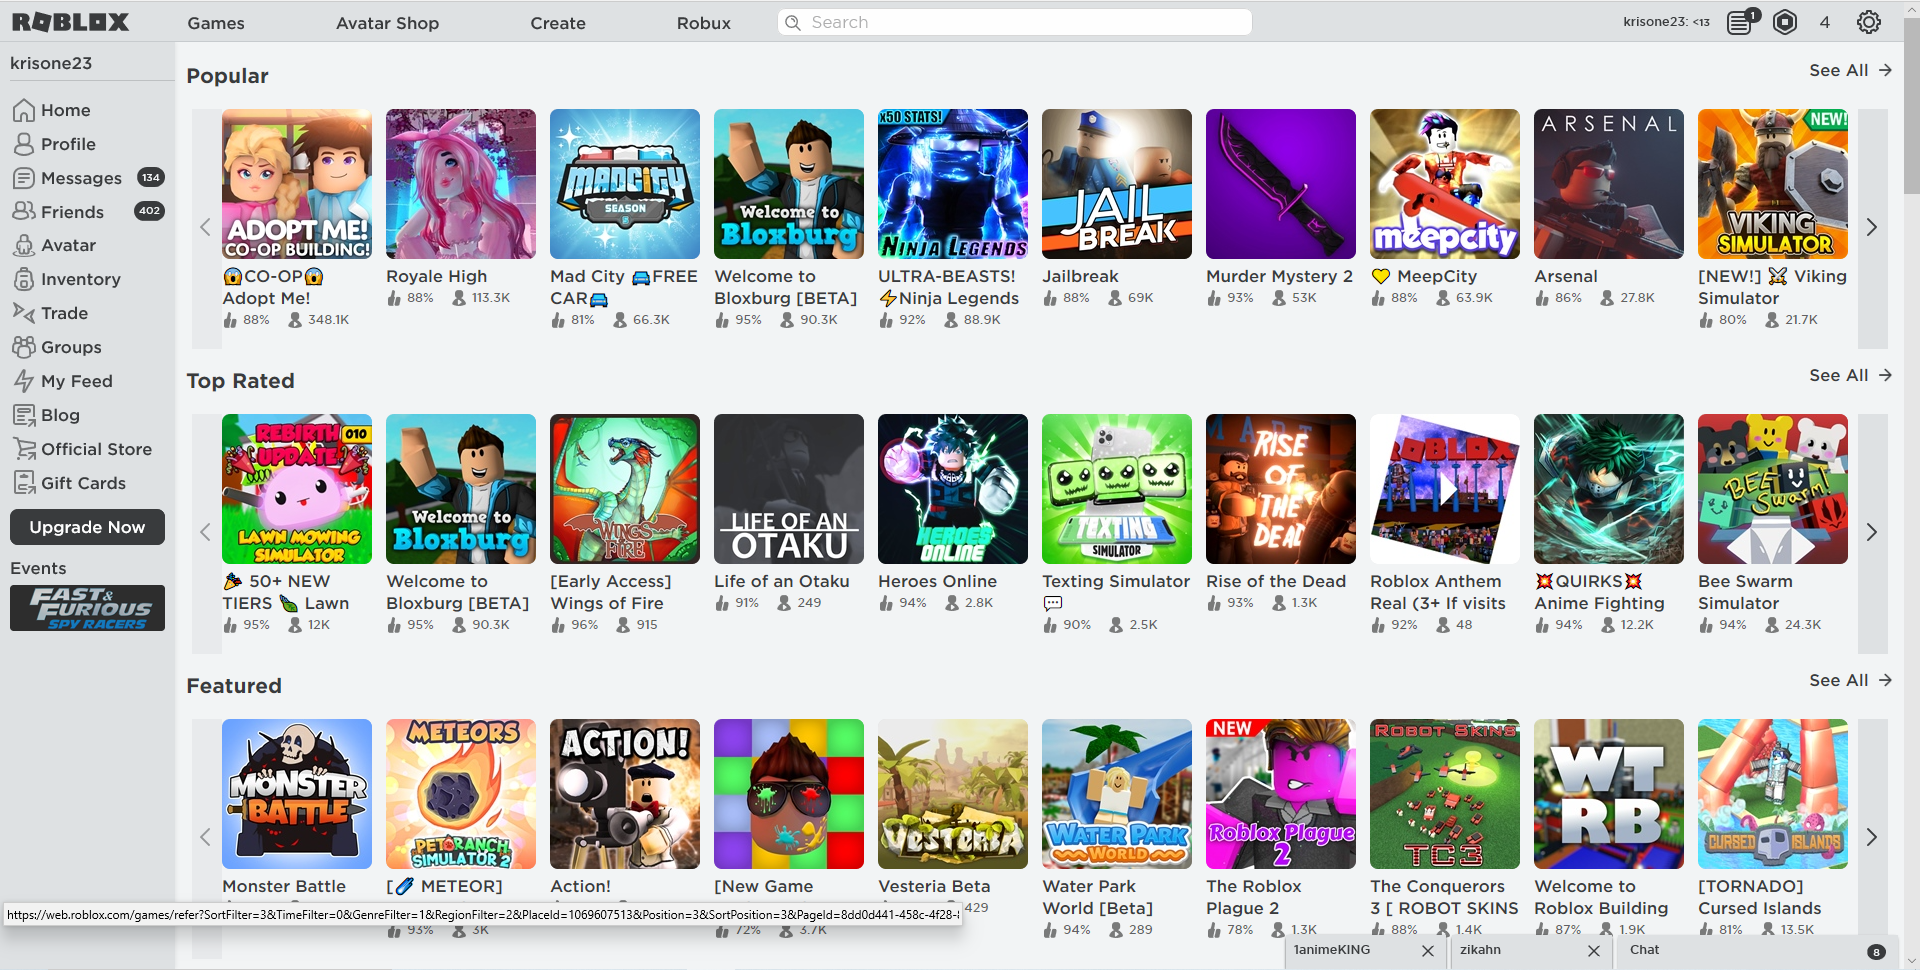Open the zikahn chat conversation
This screenshot has height=970, width=1920.
coord(1480,950)
